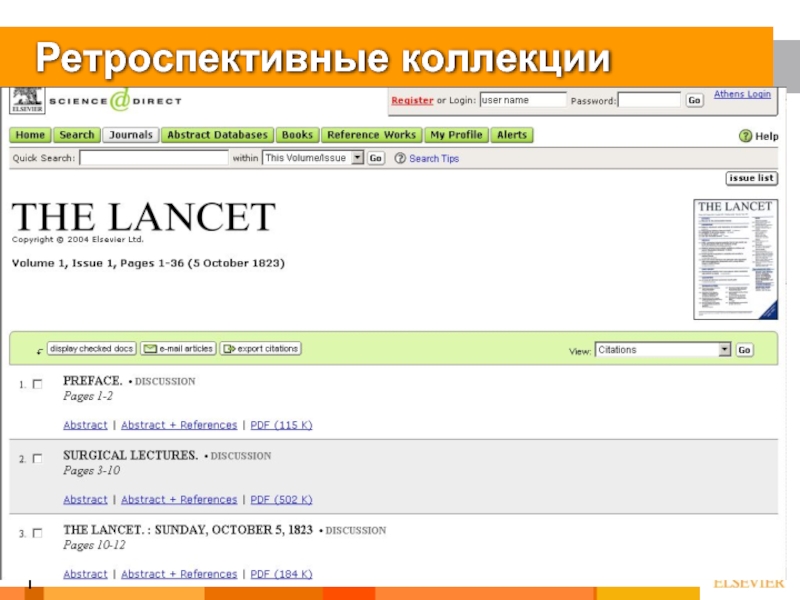Viewport: 800px width, 600px height.
Task: Click display checked docs button
Action: click(92, 348)
